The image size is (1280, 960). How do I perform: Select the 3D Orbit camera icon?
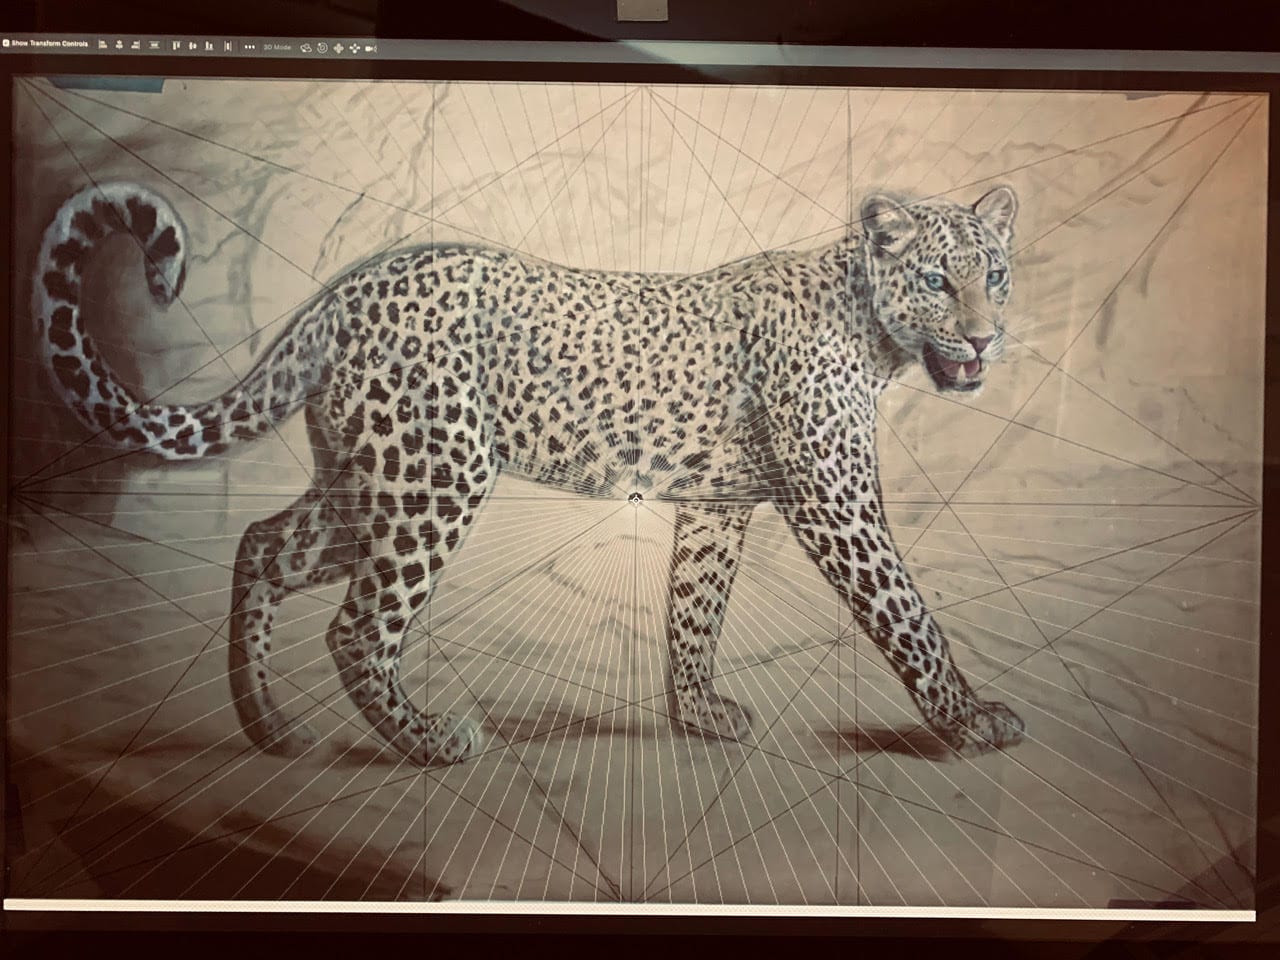pyautogui.click(x=306, y=47)
